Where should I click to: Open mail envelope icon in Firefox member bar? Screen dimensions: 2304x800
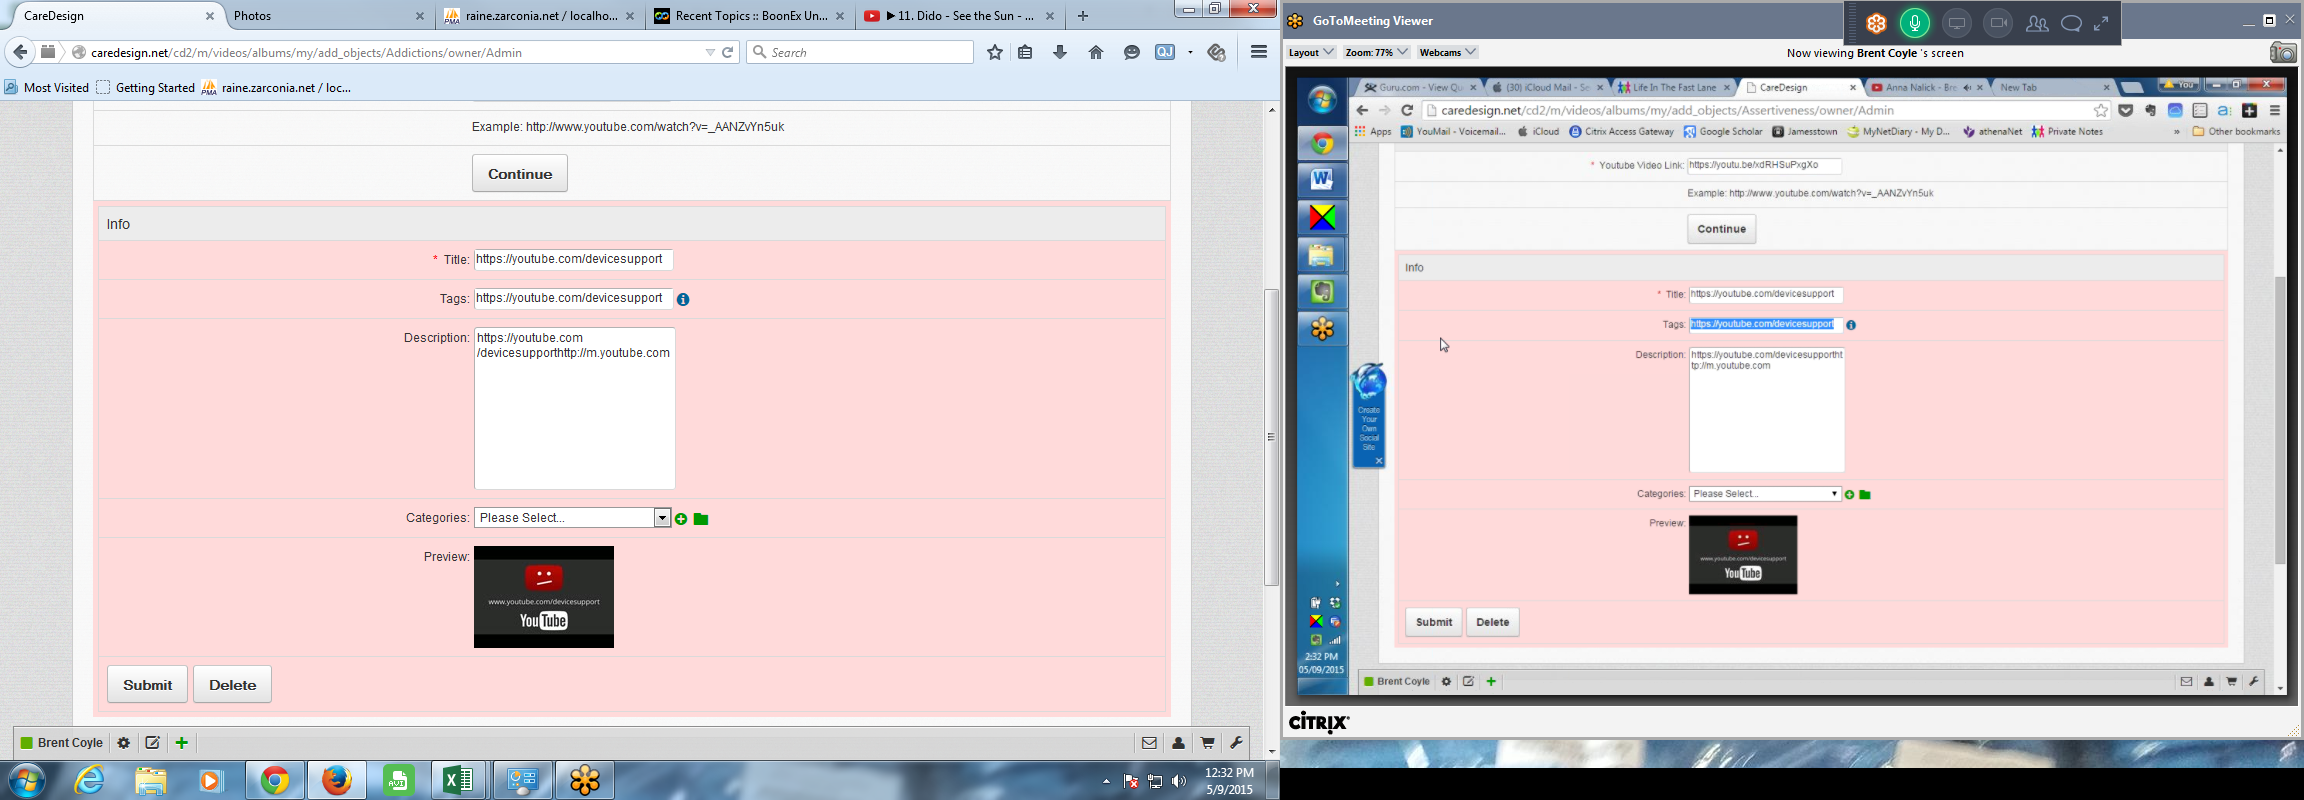click(x=1149, y=743)
